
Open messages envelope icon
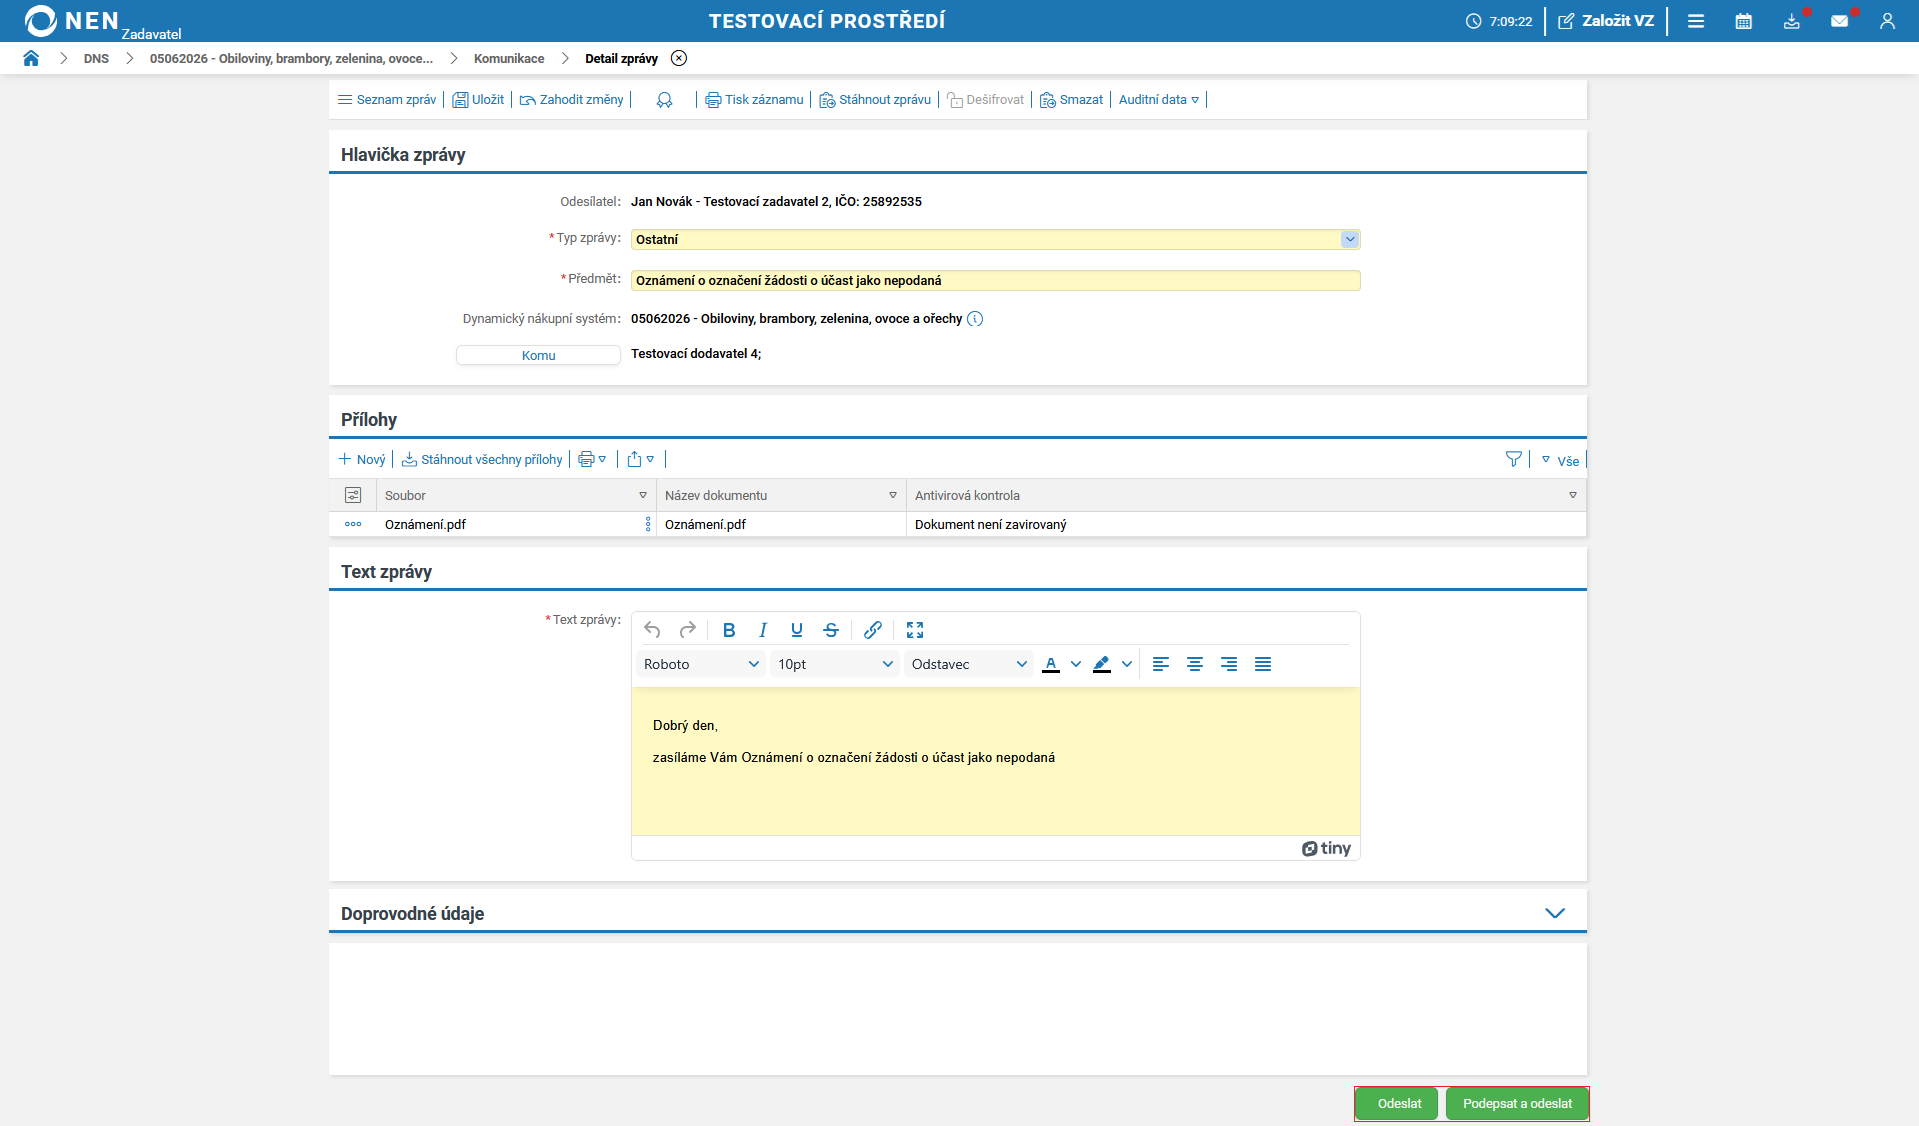point(1840,21)
